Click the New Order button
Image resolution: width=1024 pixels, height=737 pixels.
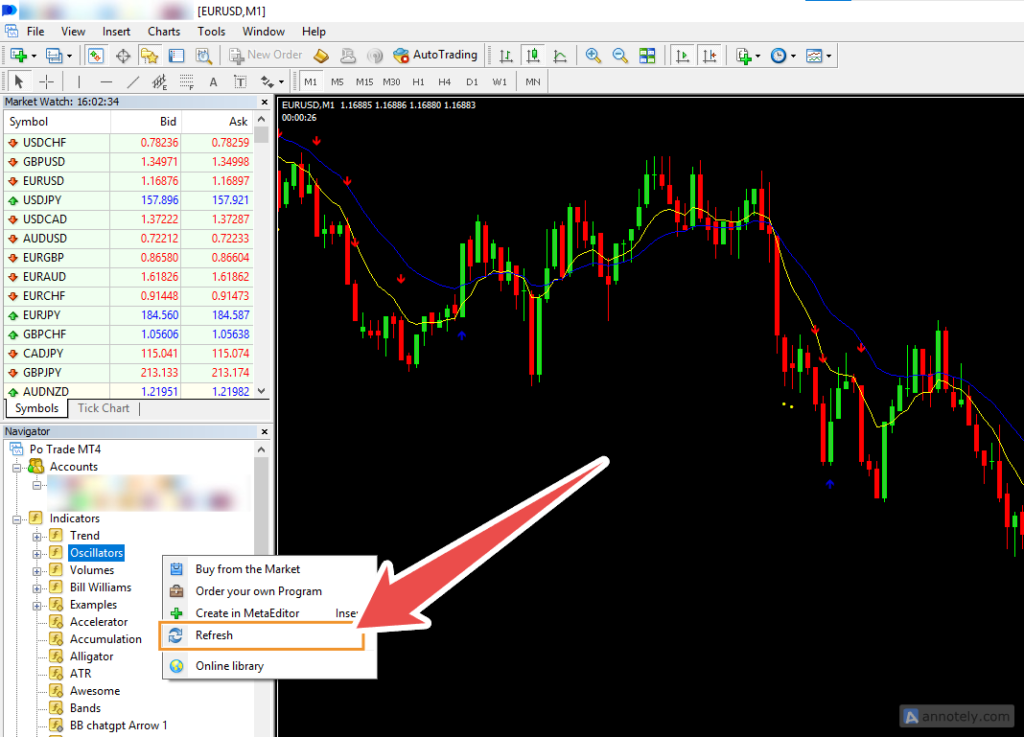[x=265, y=55]
